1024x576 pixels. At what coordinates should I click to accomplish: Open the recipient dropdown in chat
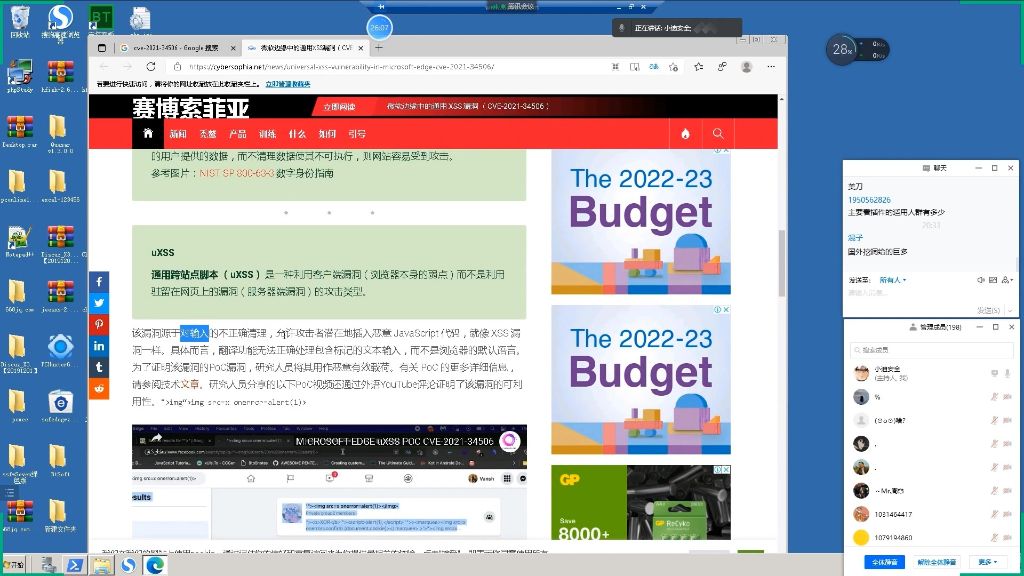tap(893, 280)
